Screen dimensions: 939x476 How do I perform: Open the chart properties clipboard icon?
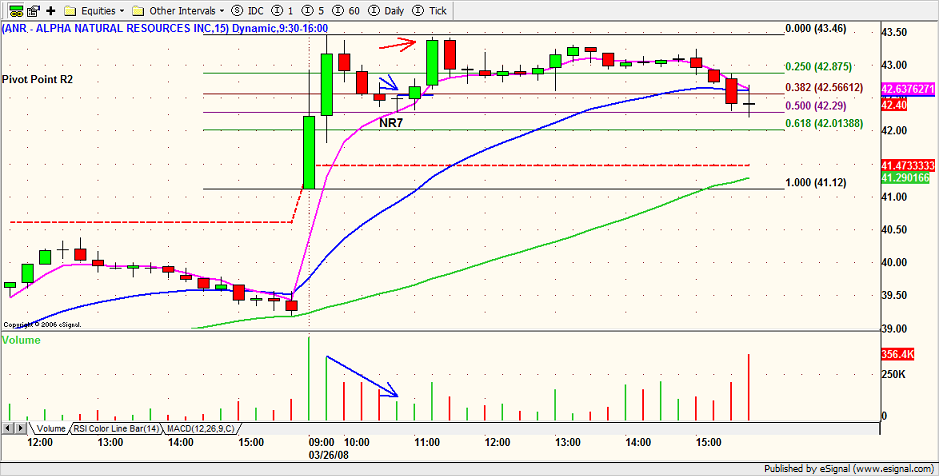coord(34,10)
